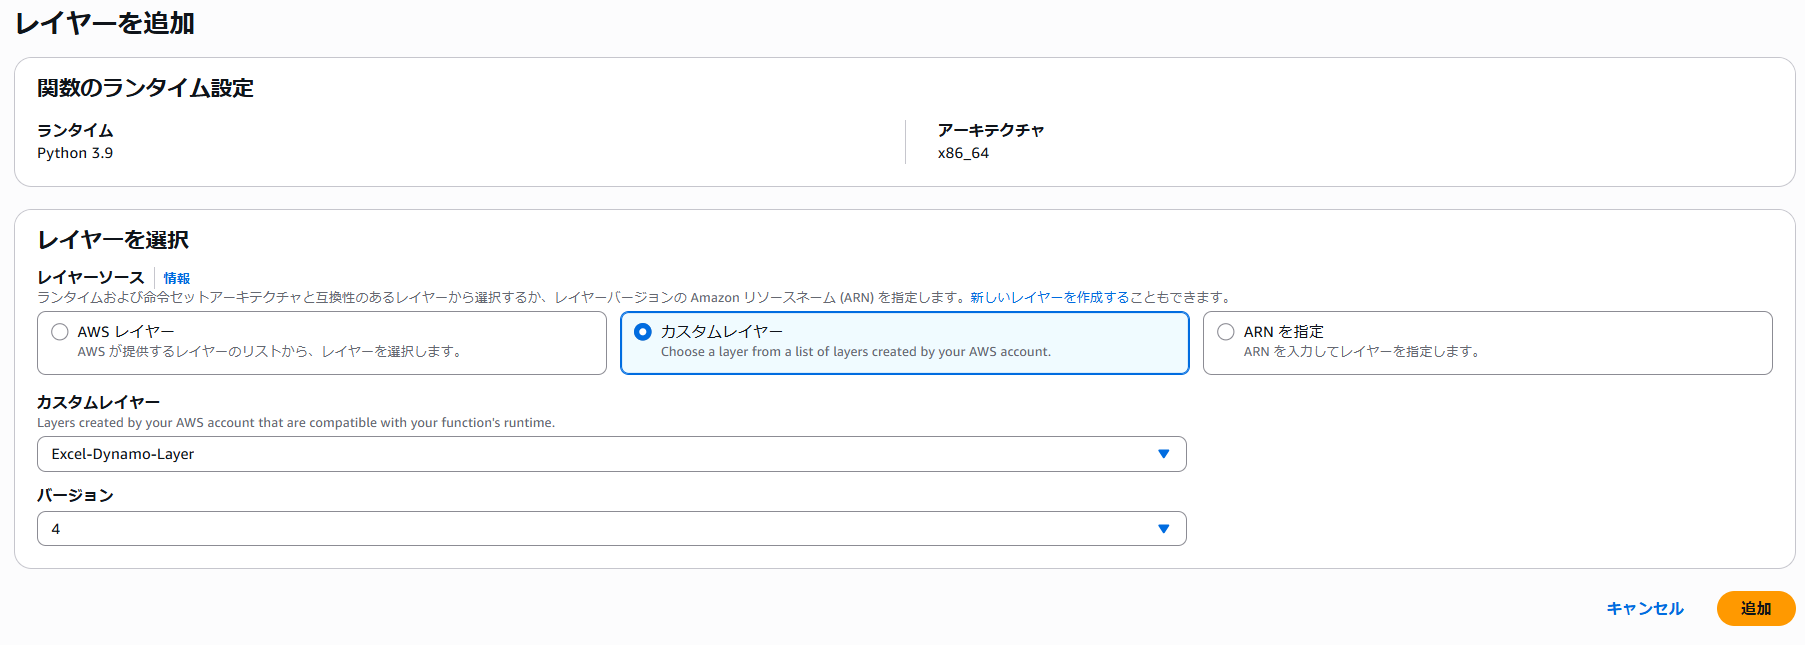
Task: Click the バージョン field label
Action: pyautogui.click(x=75, y=495)
